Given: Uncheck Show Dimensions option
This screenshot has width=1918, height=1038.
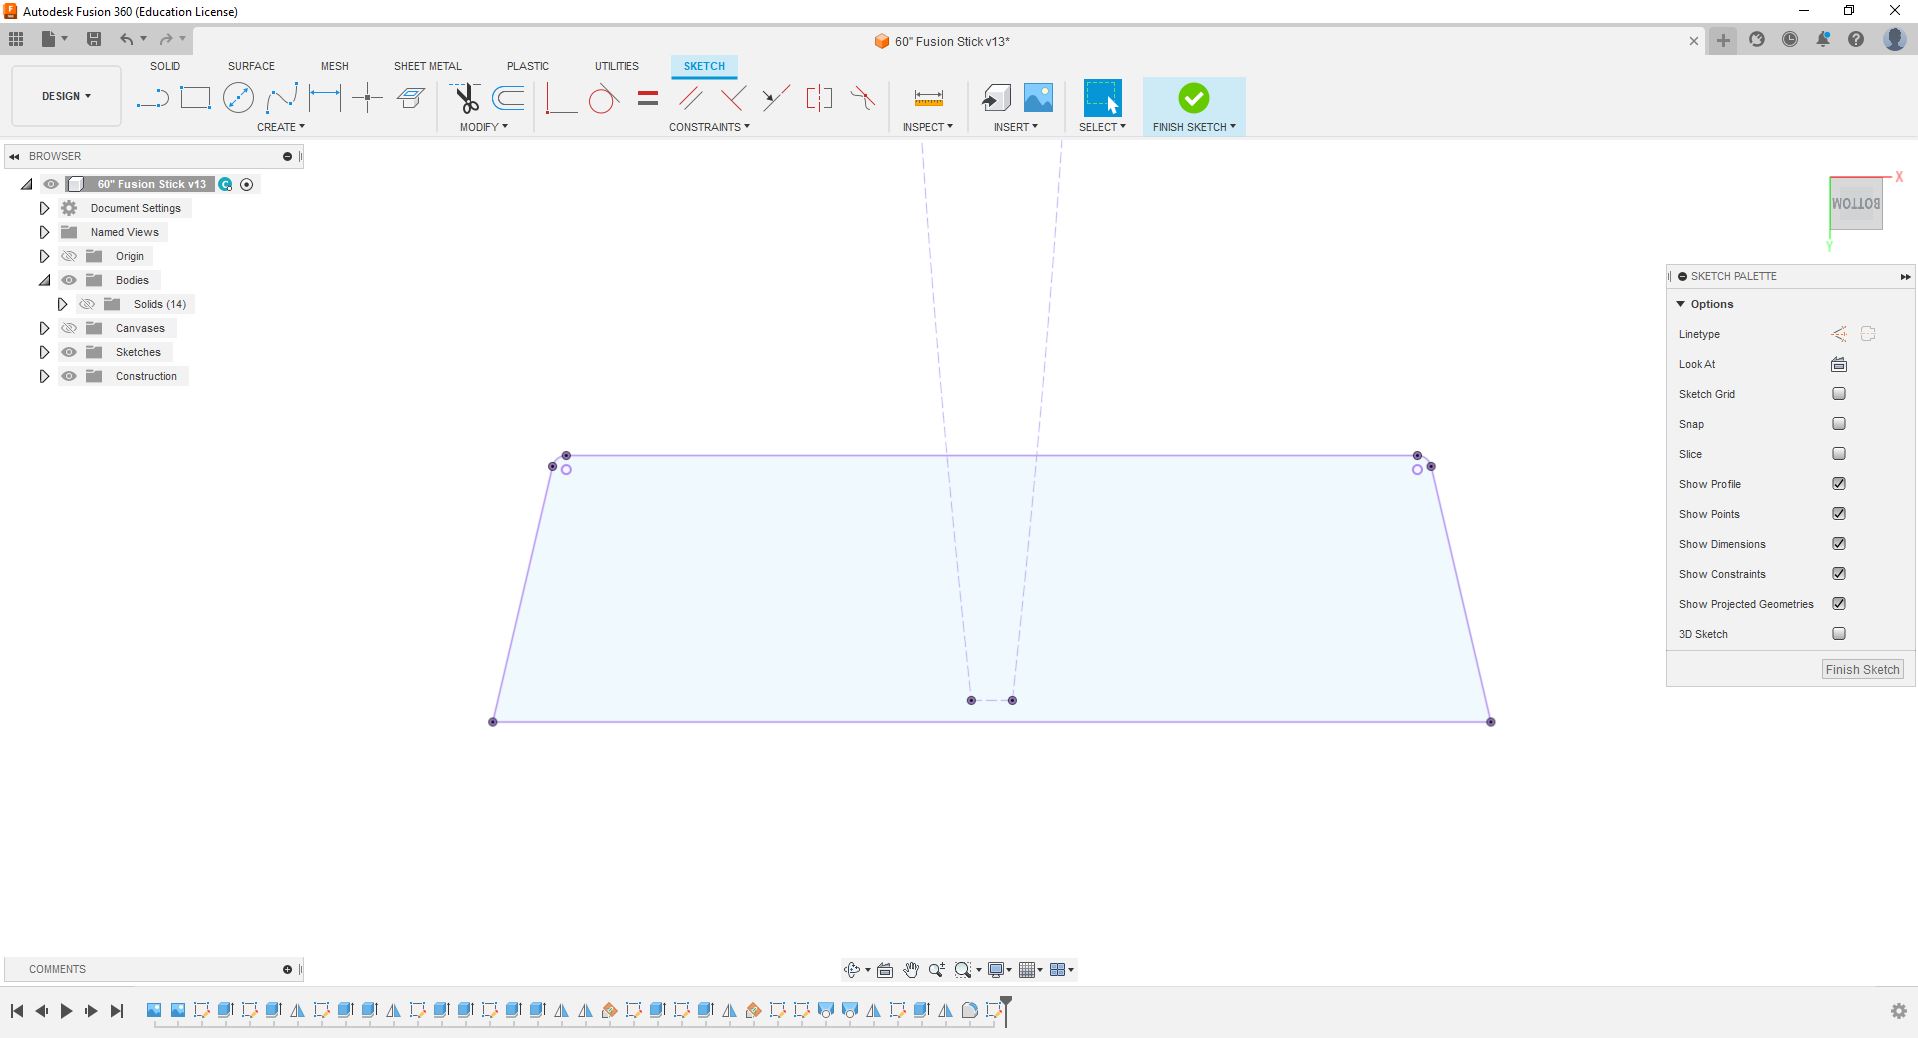Looking at the screenshot, I should [x=1838, y=544].
